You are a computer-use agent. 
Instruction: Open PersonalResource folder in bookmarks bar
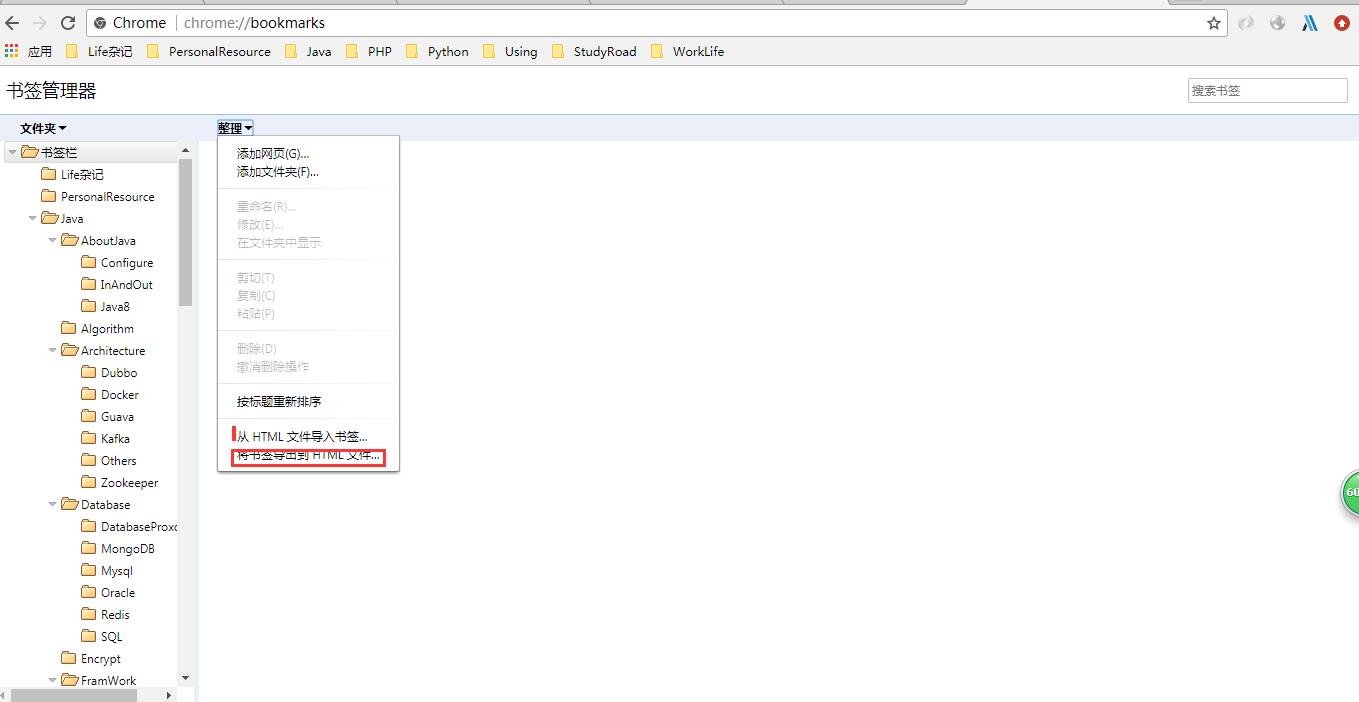pyautogui.click(x=209, y=51)
